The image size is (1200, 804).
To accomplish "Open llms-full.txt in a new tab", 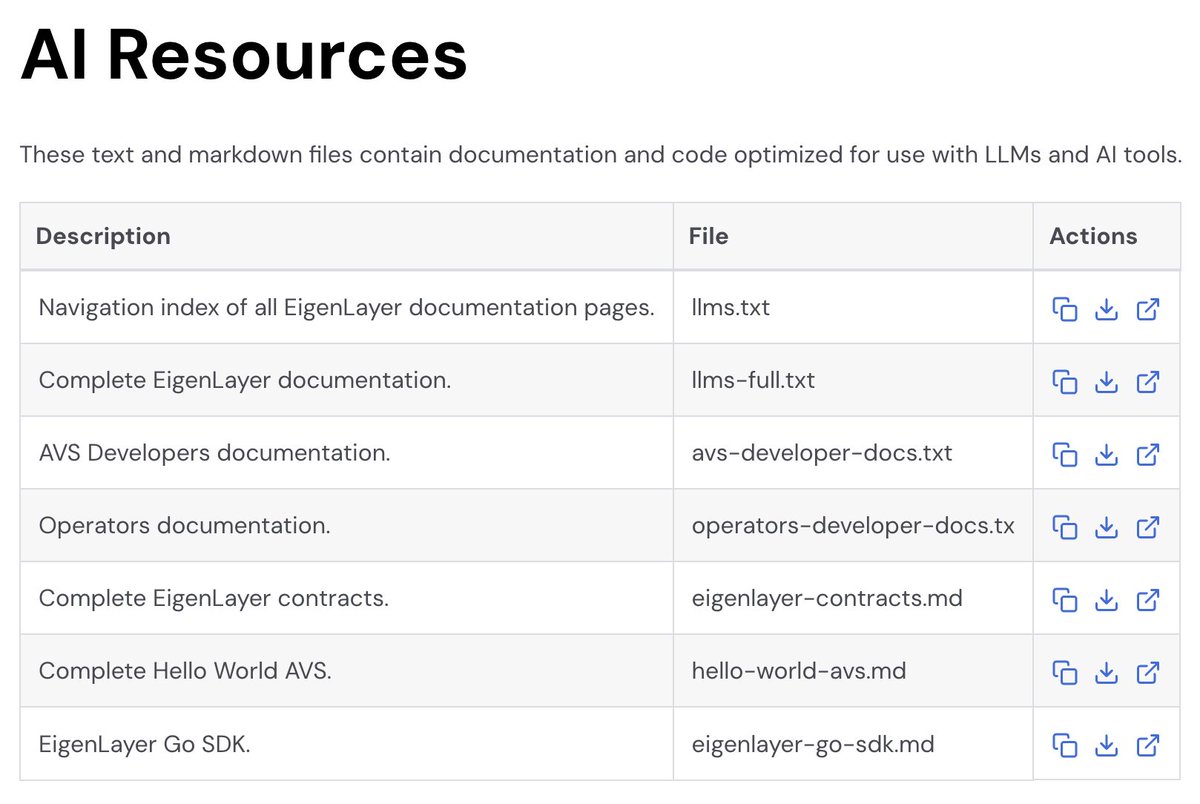I will pyautogui.click(x=1148, y=381).
